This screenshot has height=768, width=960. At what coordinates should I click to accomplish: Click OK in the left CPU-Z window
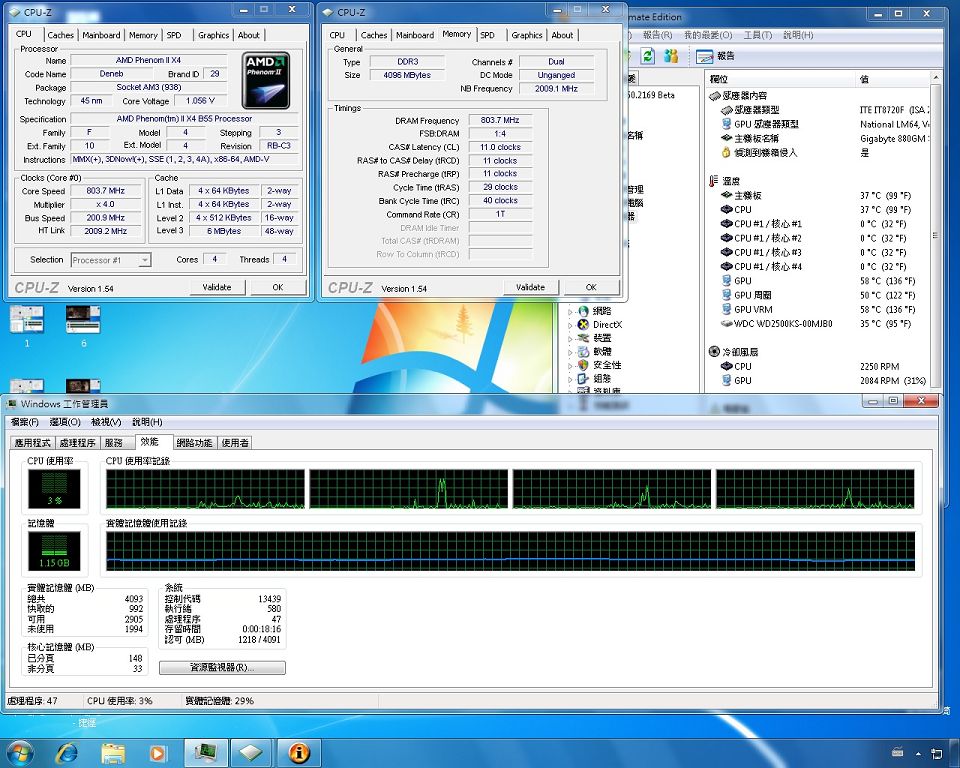coord(277,287)
